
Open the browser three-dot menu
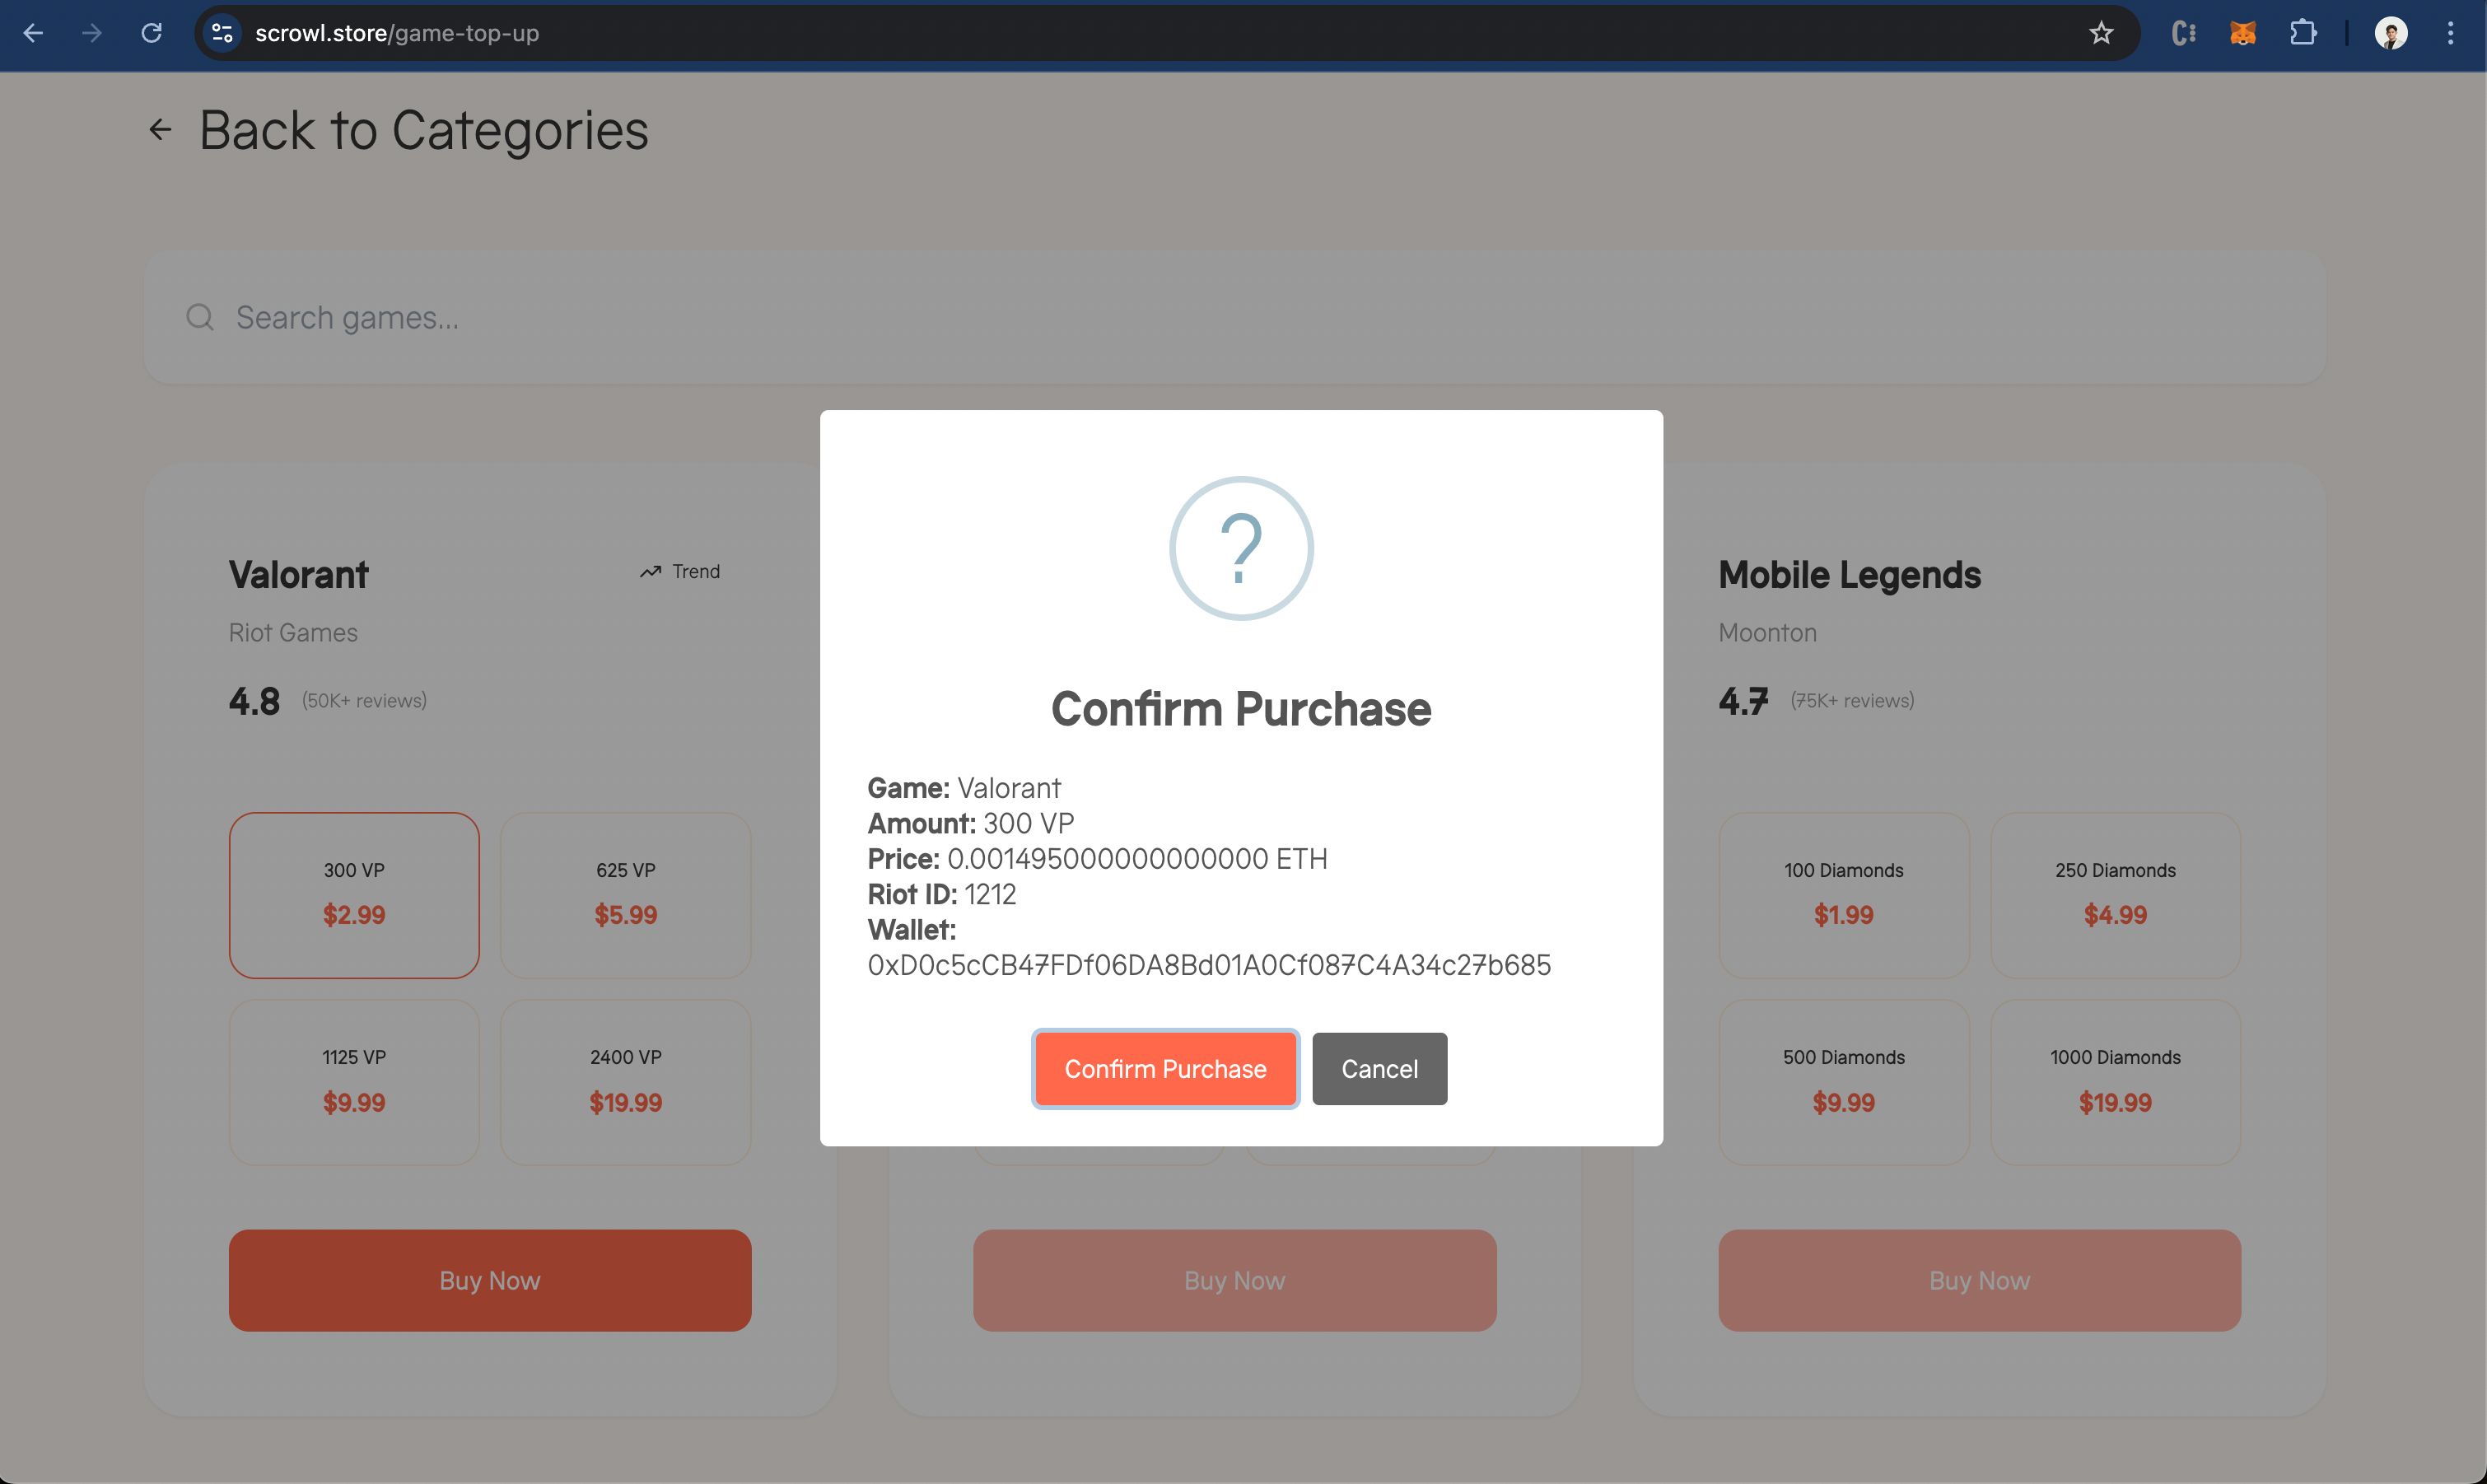tap(2450, 33)
